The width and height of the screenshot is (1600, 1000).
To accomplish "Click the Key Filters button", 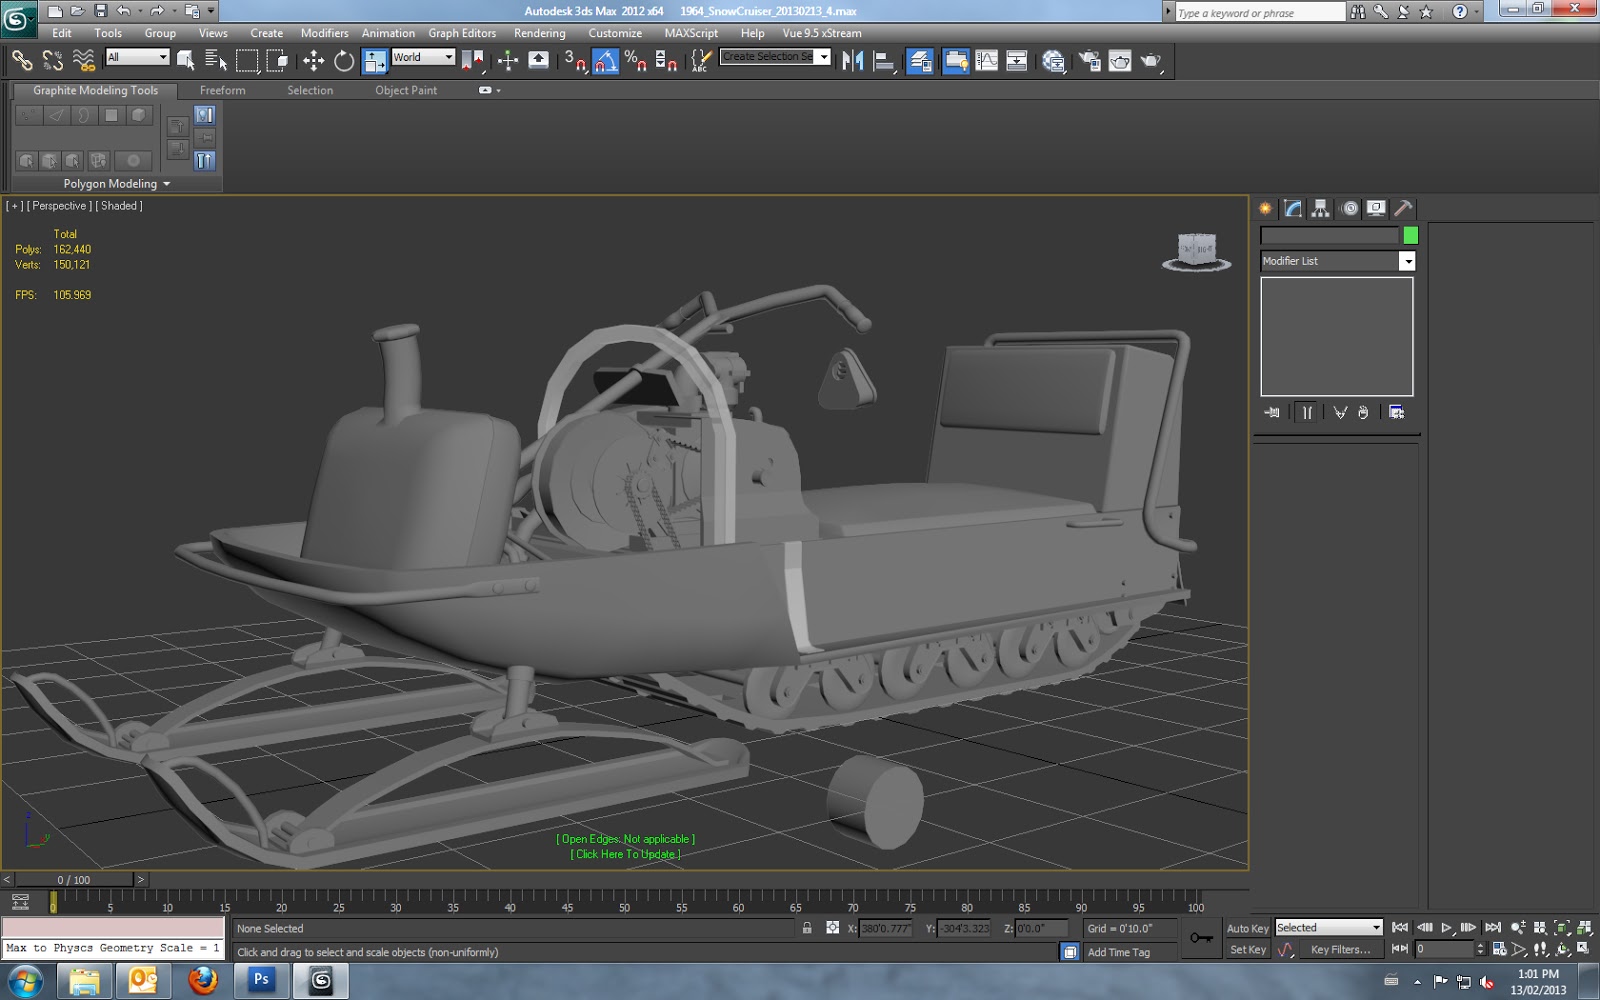I will click(1340, 949).
